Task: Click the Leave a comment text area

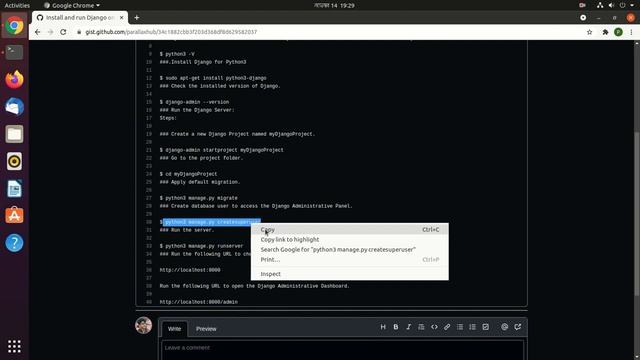Action: point(342,350)
